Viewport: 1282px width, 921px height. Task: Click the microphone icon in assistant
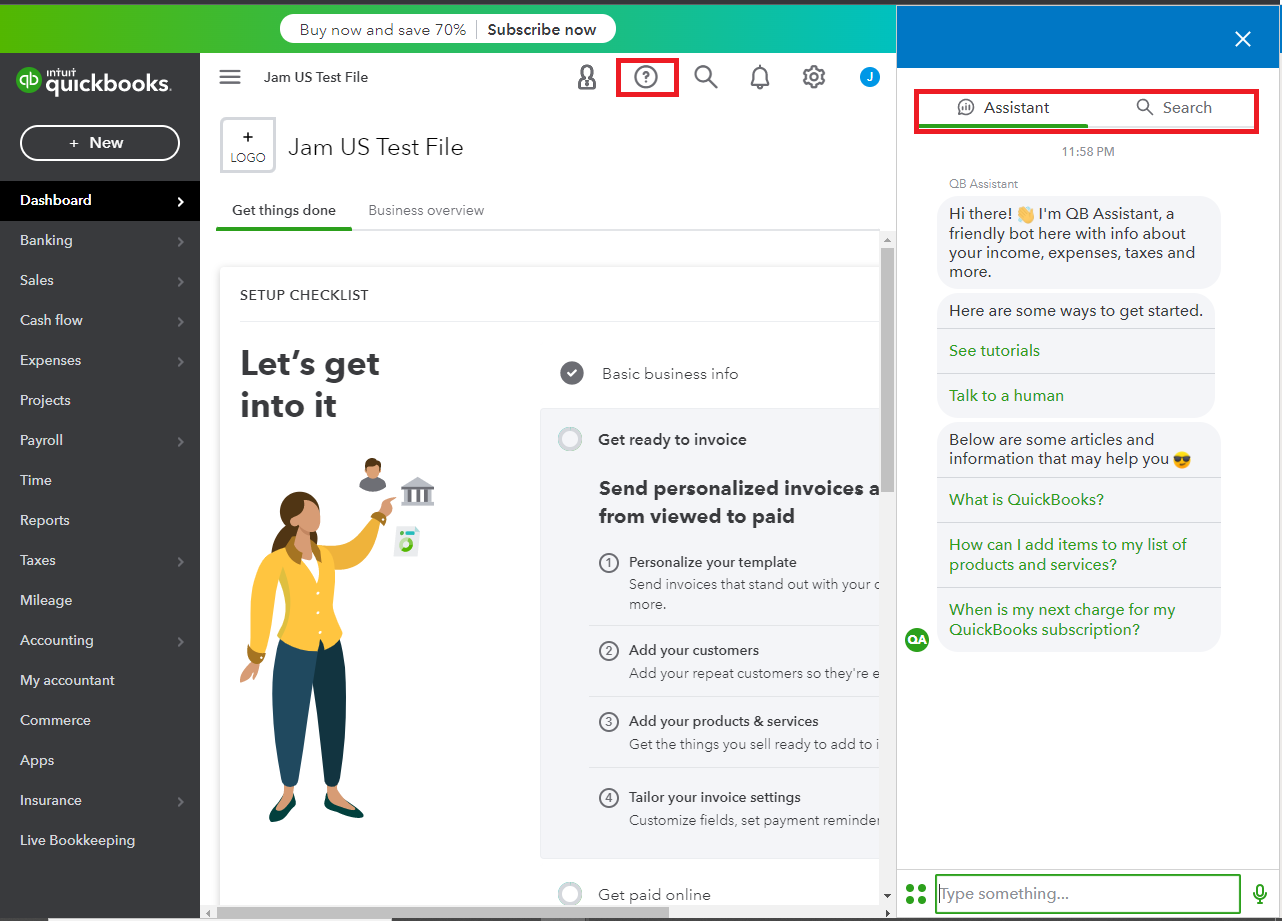point(1260,893)
